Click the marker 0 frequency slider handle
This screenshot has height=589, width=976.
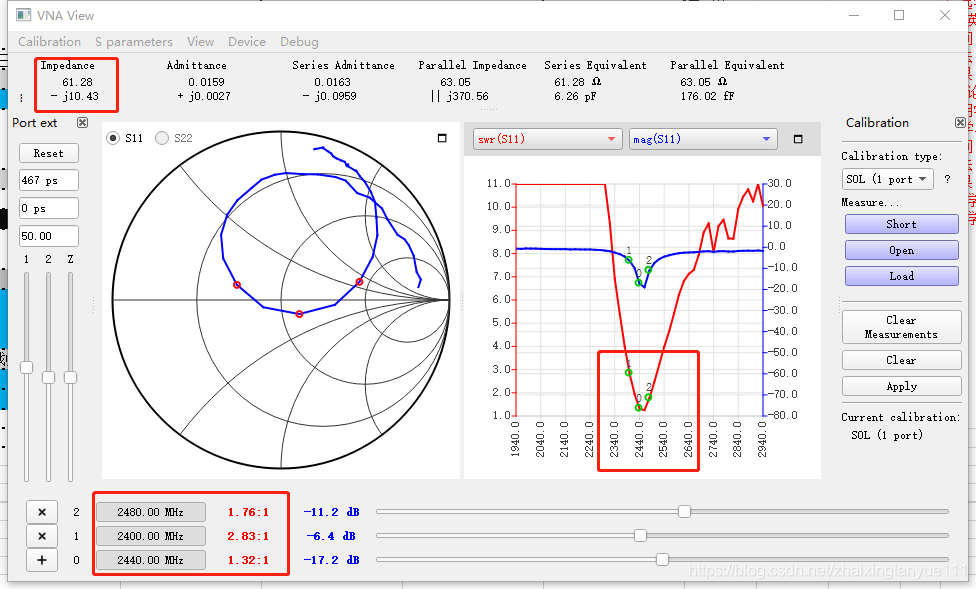point(662,559)
